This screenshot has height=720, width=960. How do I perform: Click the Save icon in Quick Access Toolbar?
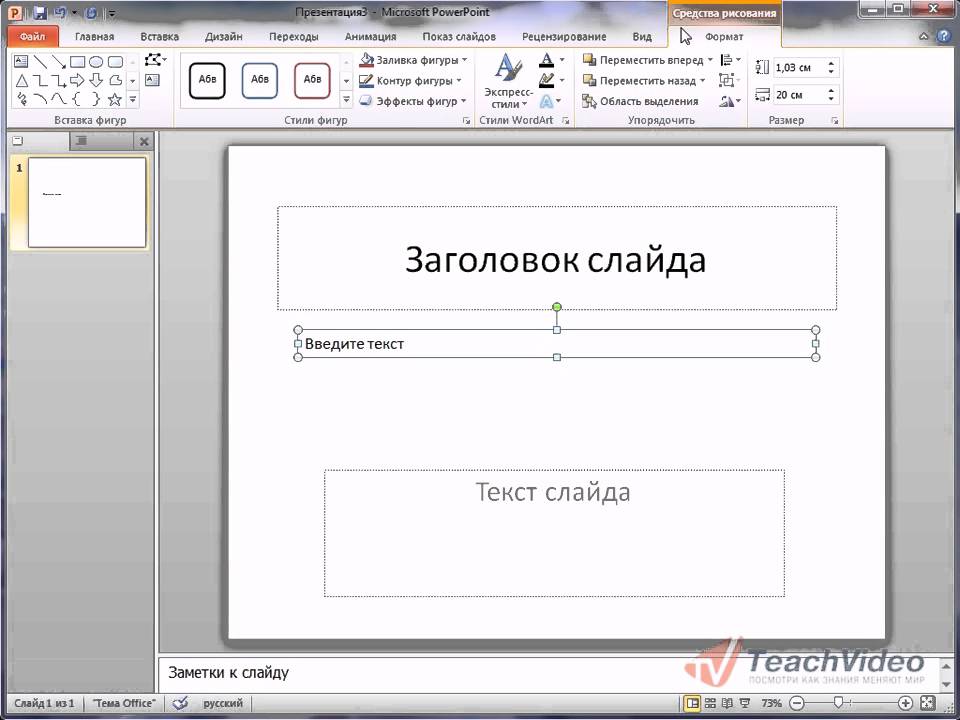(40, 12)
